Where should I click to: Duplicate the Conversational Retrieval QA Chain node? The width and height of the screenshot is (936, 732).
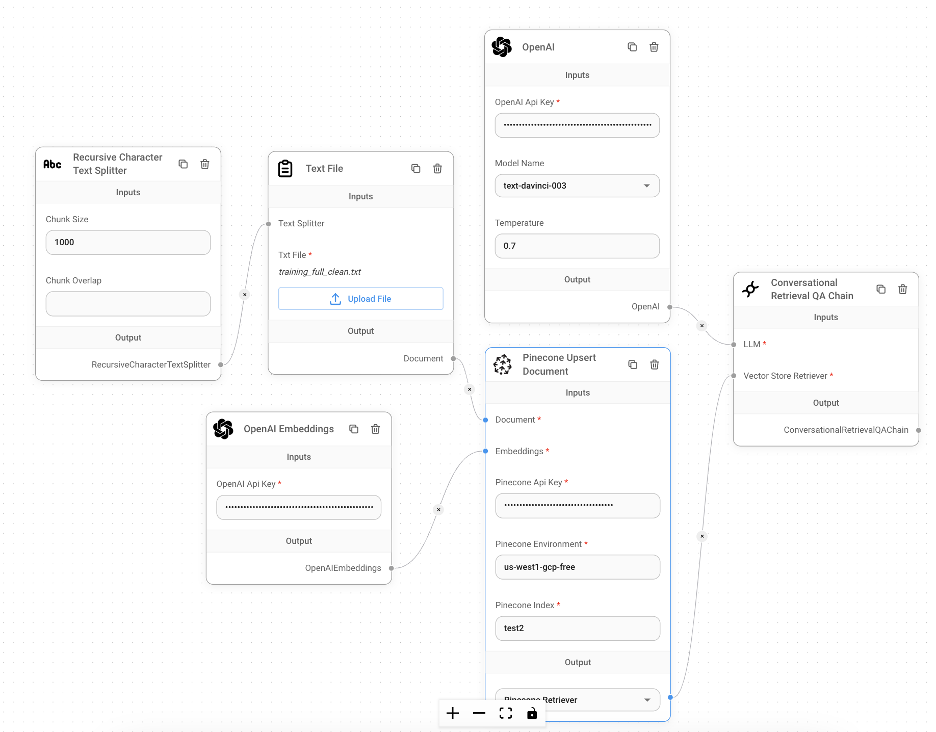[x=881, y=289]
